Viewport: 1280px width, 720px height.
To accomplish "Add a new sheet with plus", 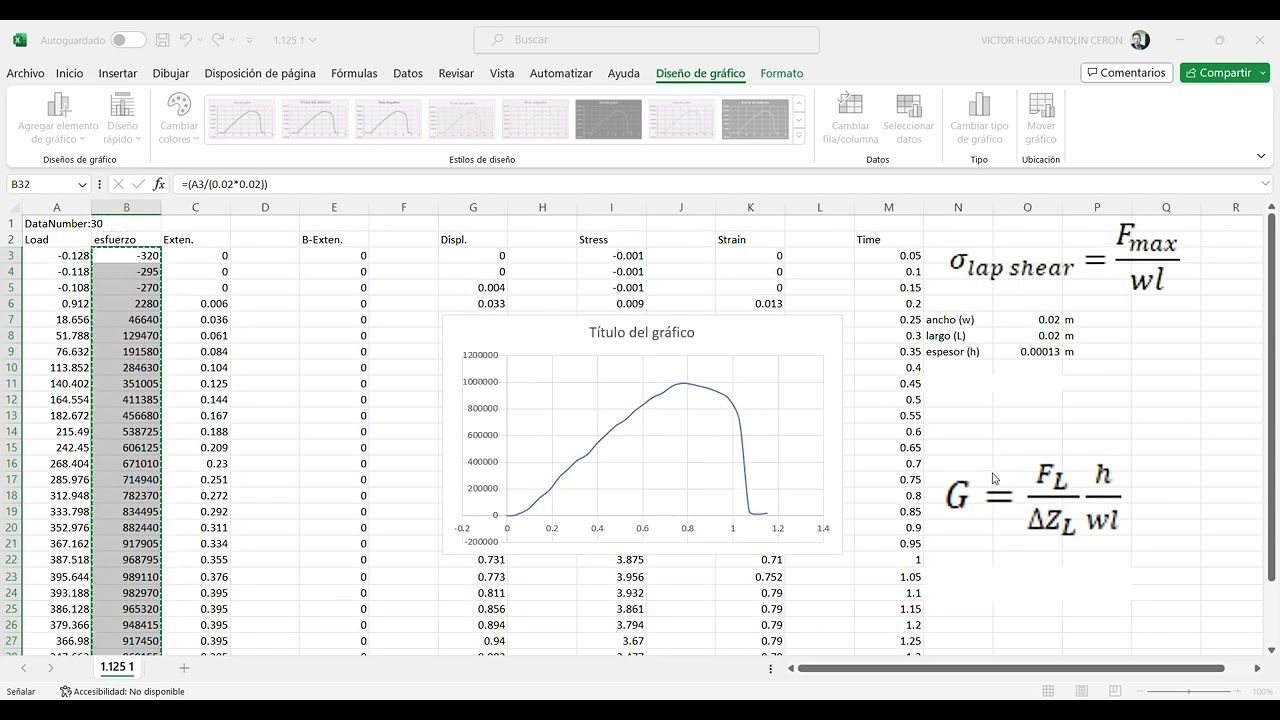I will pos(184,667).
